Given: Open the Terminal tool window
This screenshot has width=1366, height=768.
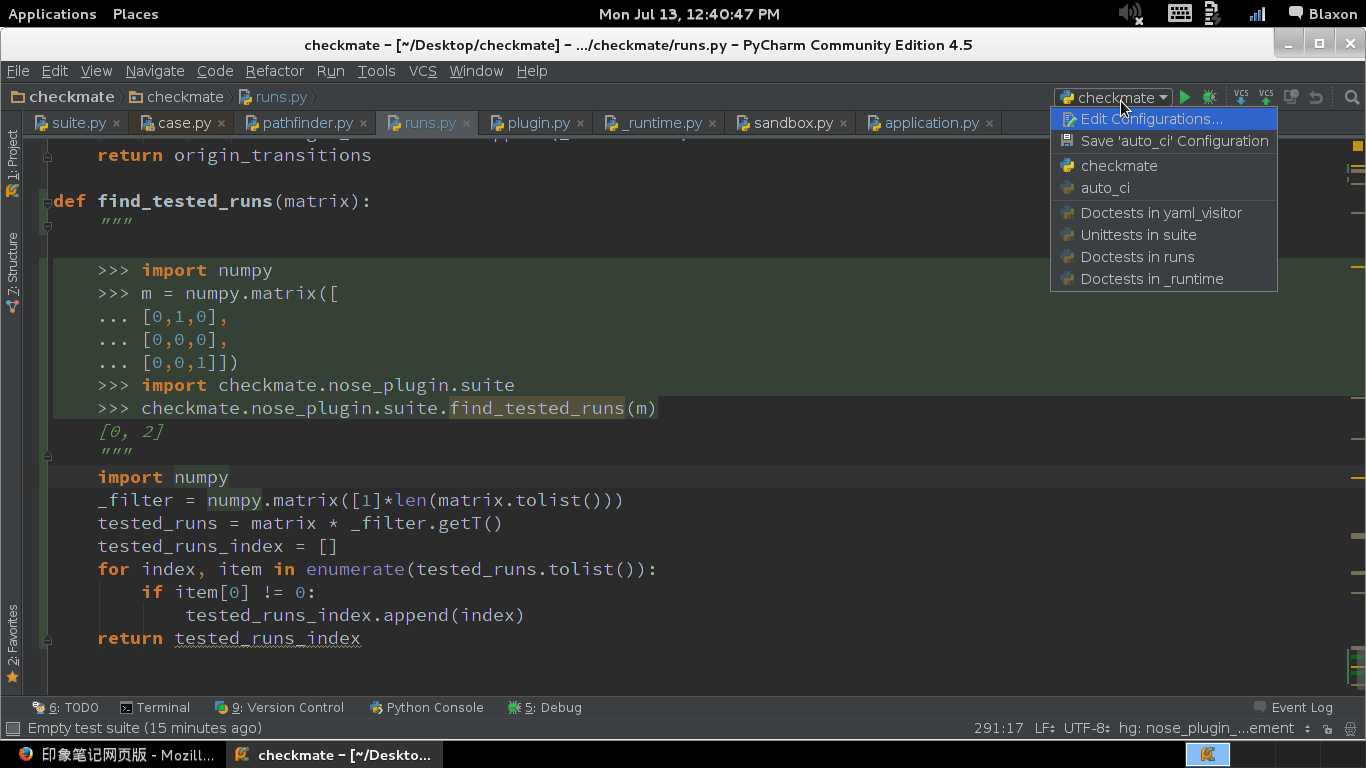Looking at the screenshot, I should [154, 707].
